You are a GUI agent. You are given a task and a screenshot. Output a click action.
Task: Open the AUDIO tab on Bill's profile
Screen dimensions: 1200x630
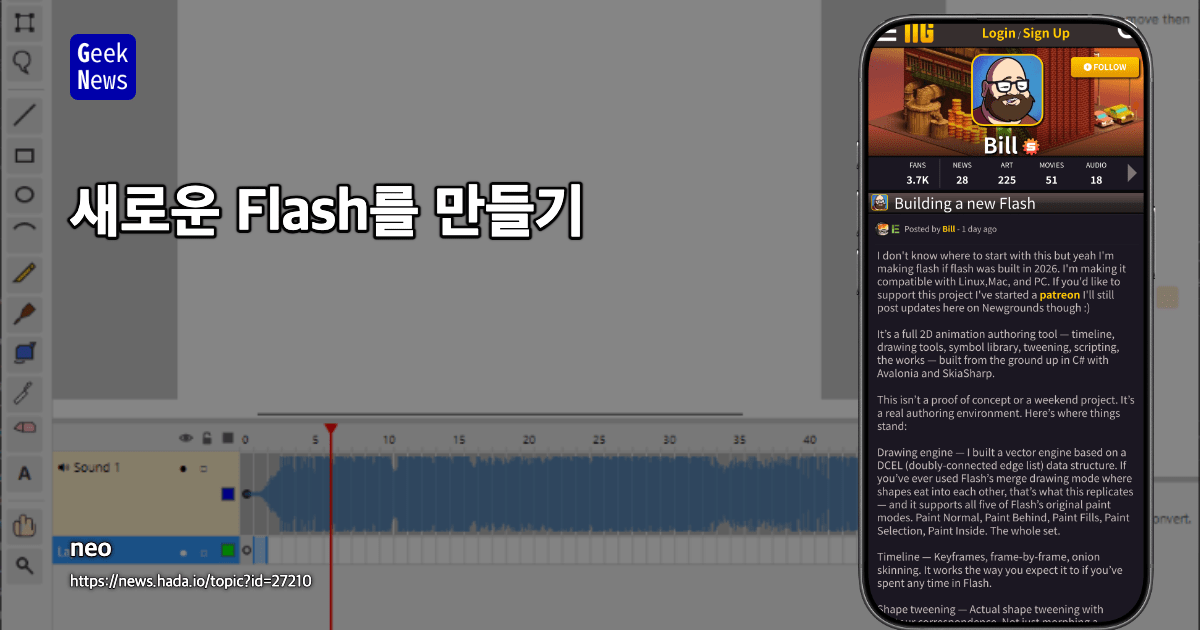(1096, 172)
